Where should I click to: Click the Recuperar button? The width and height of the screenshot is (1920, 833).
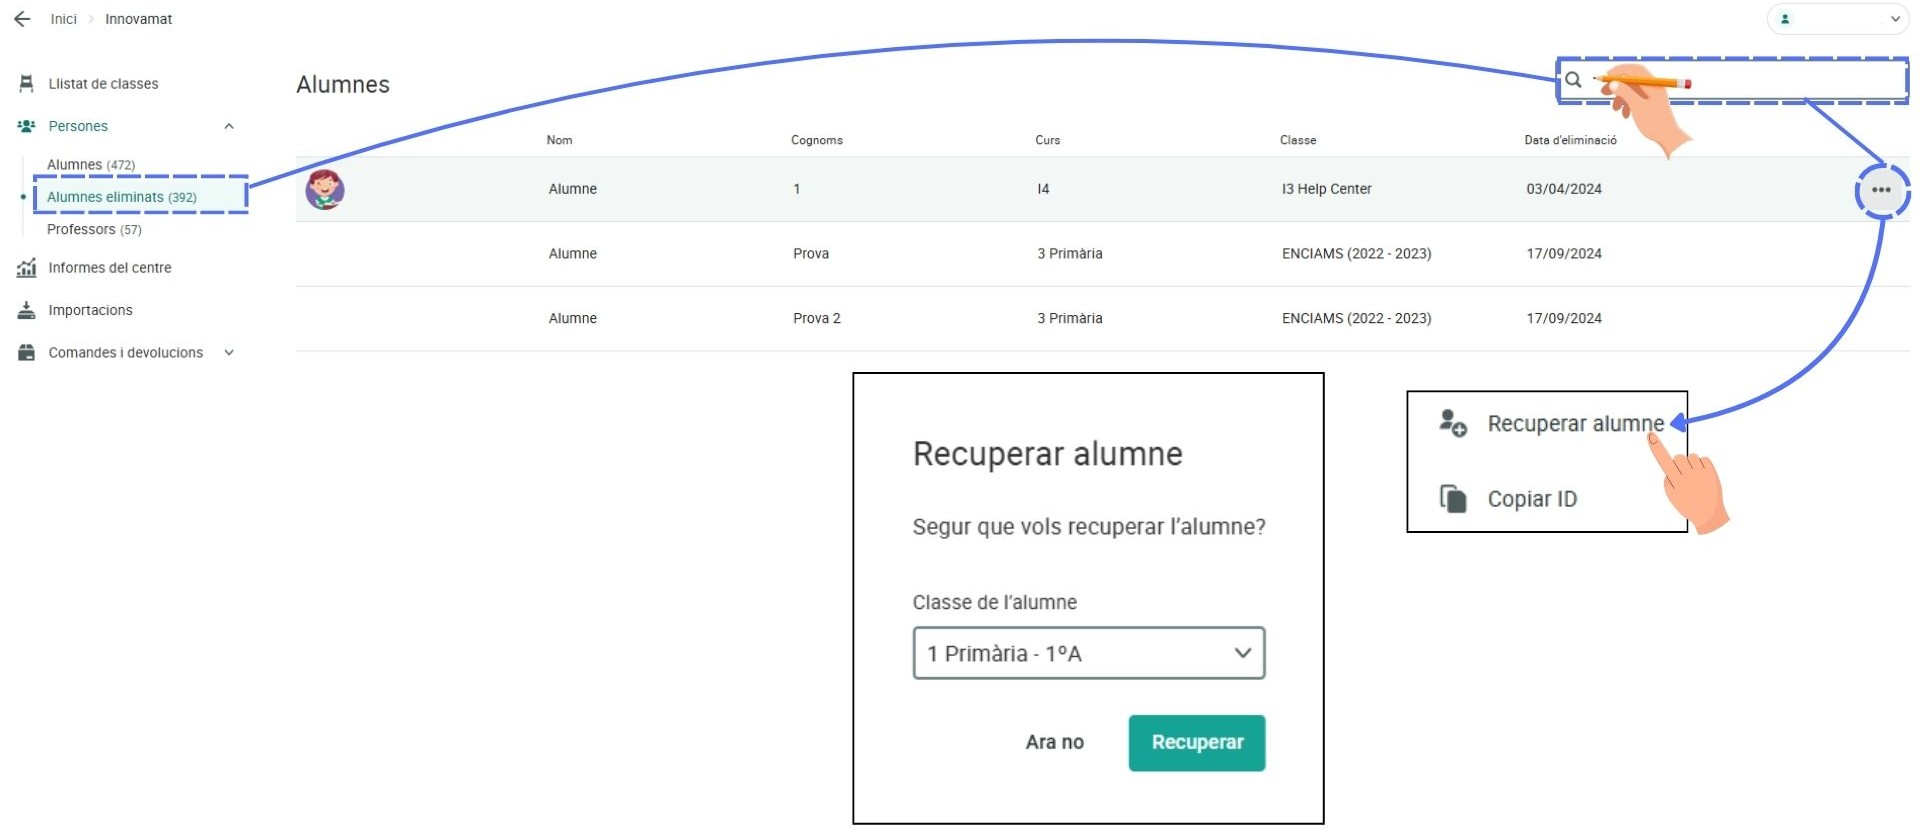point(1197,743)
